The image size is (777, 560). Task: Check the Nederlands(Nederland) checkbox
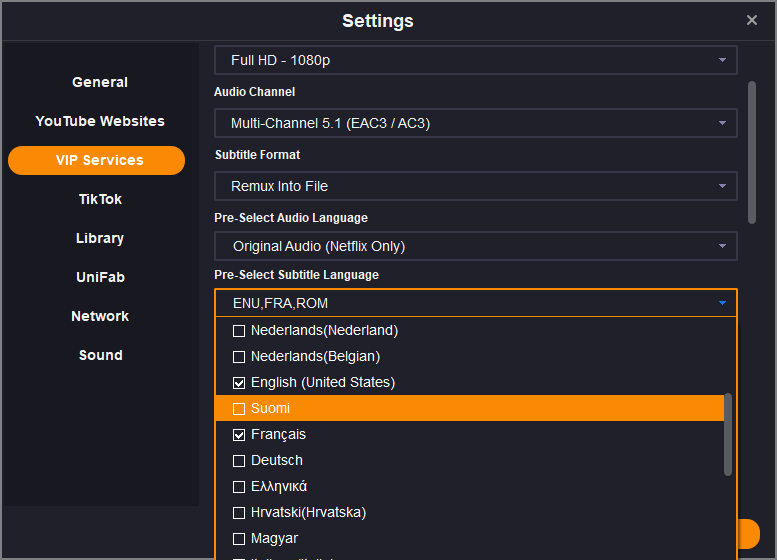[x=239, y=330]
